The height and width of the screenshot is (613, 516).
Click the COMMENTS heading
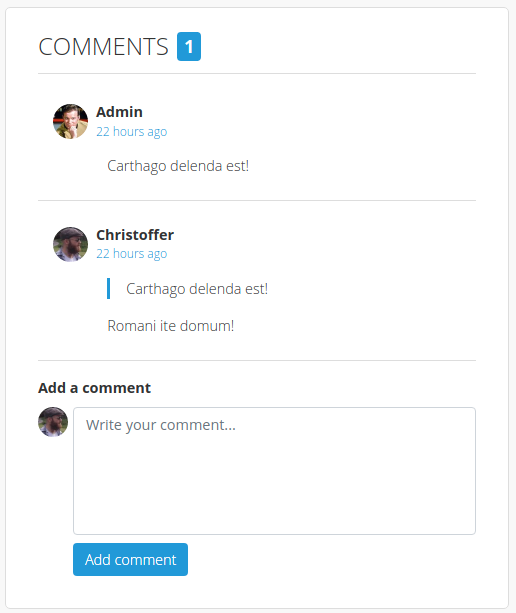103,47
